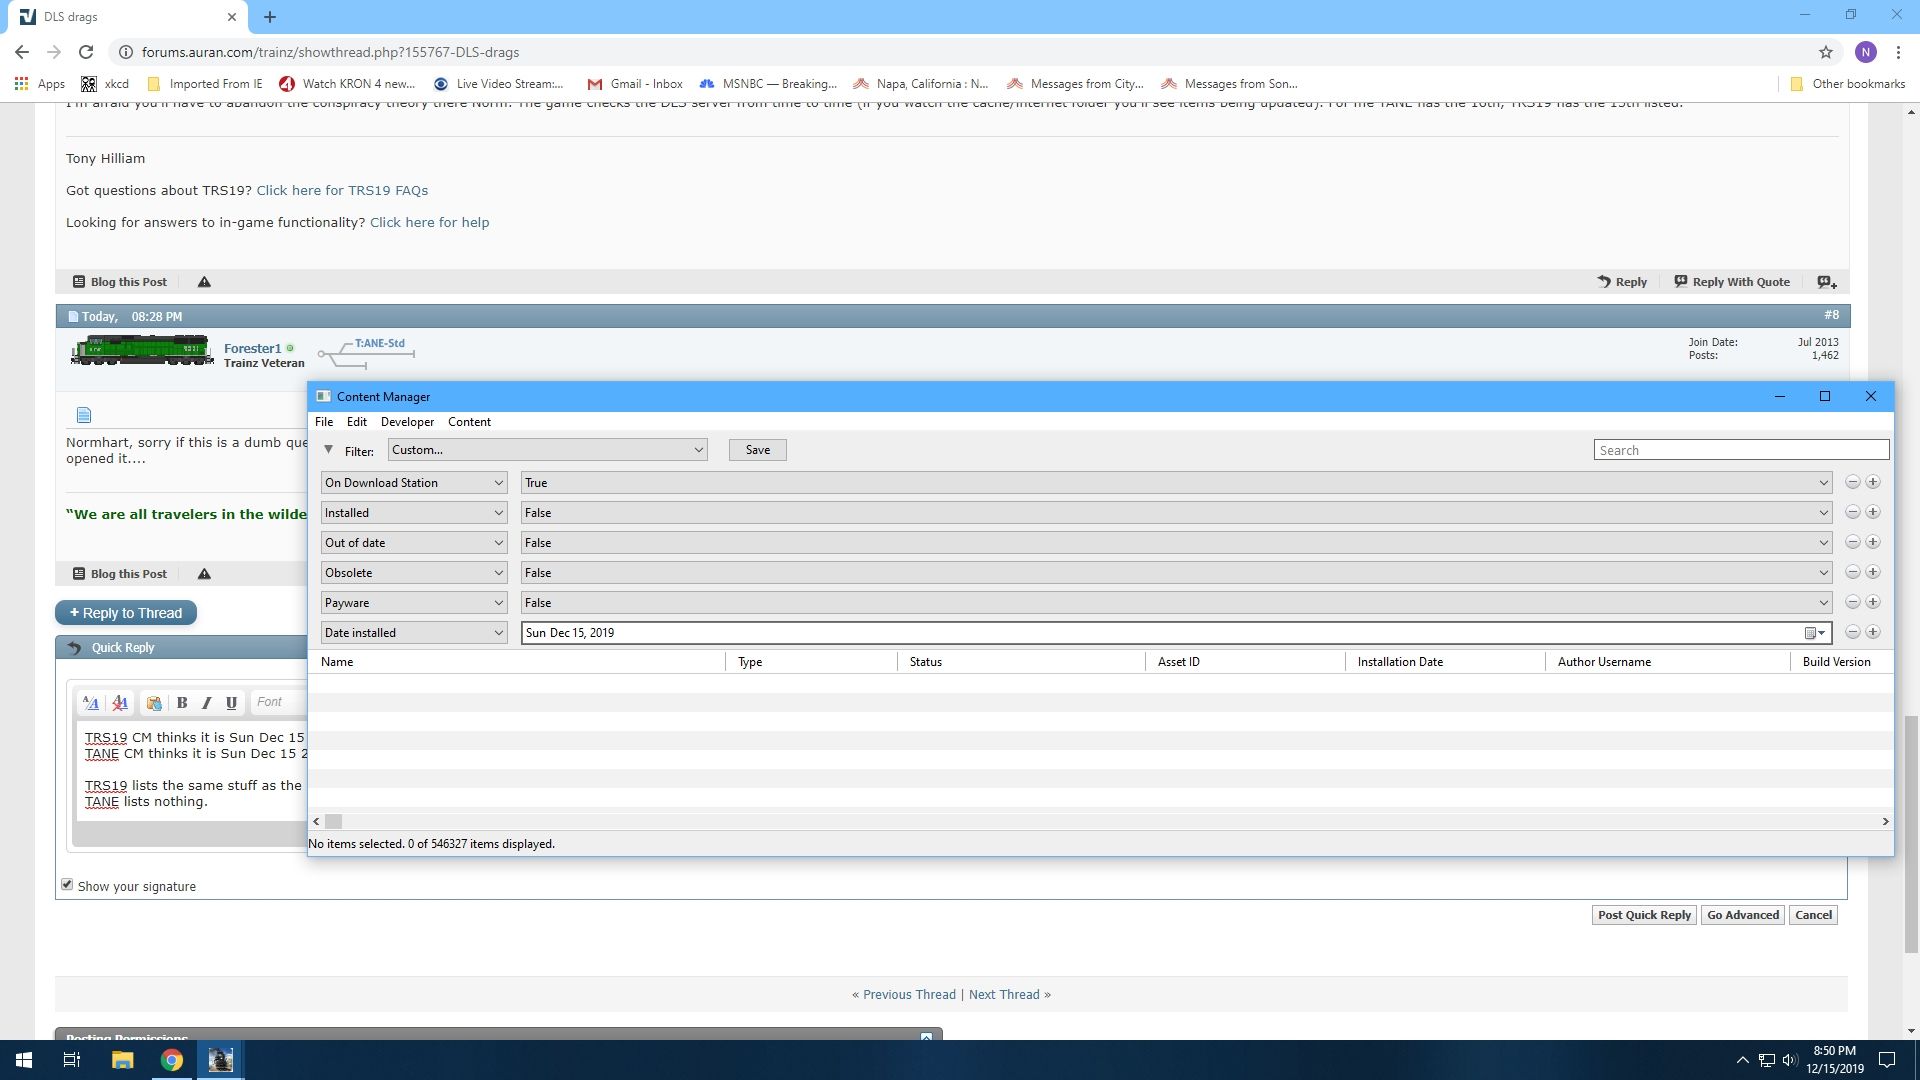Open the Date installed calendar picker
The image size is (1920, 1080).
[1814, 633]
